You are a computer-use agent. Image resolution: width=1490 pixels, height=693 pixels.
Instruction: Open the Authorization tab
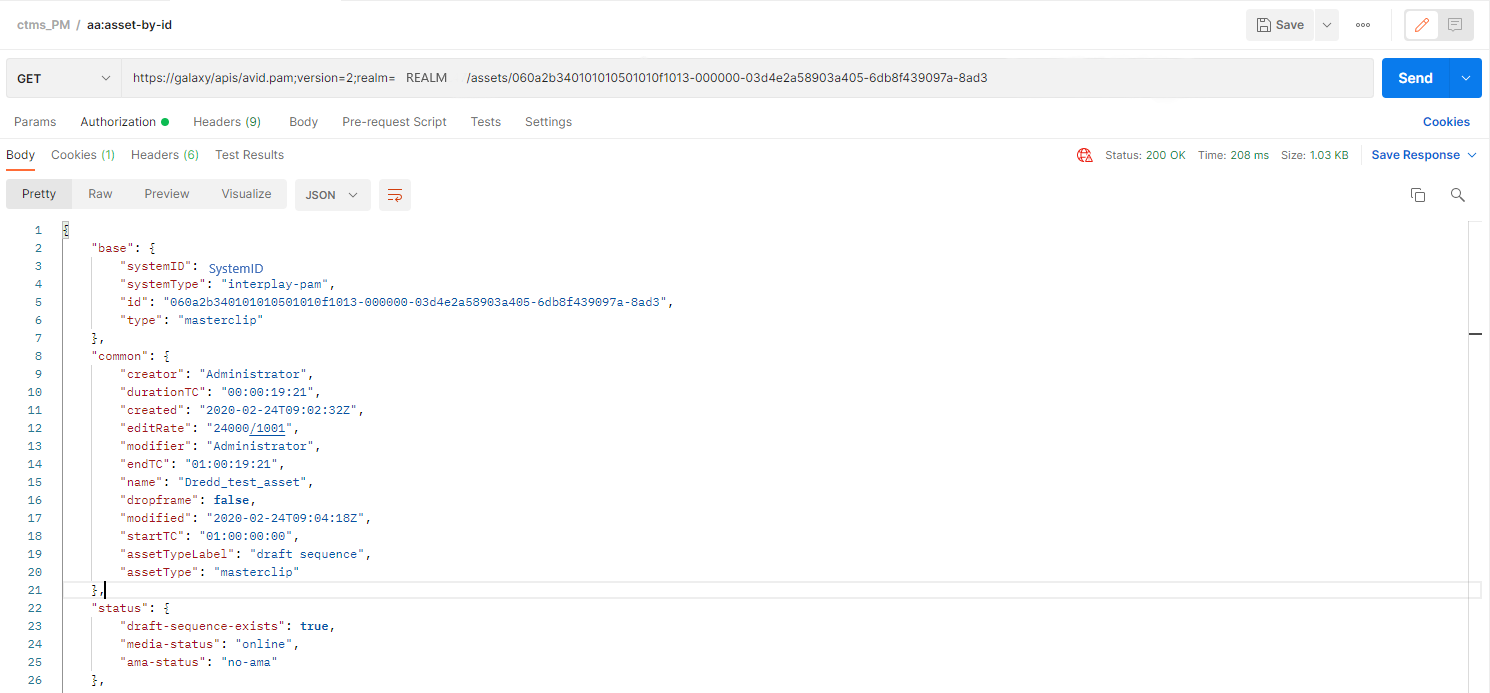point(124,122)
